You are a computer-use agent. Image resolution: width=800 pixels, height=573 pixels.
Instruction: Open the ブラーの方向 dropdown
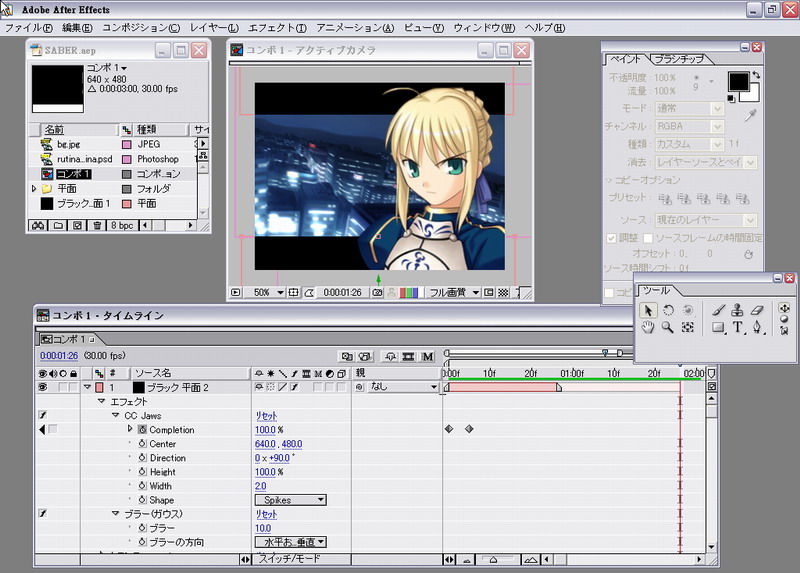[291, 542]
